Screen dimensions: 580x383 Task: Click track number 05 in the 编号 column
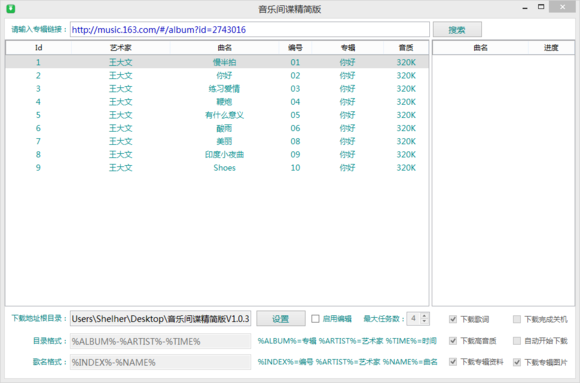(x=295, y=115)
